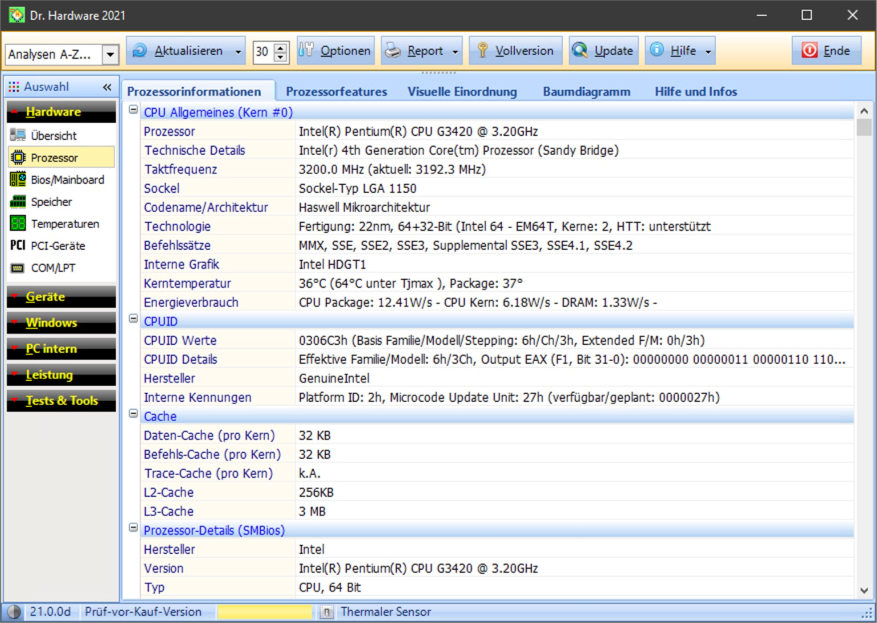877x623 pixels.
Task: Increase the refresh interval spinner value
Action: tap(281, 46)
